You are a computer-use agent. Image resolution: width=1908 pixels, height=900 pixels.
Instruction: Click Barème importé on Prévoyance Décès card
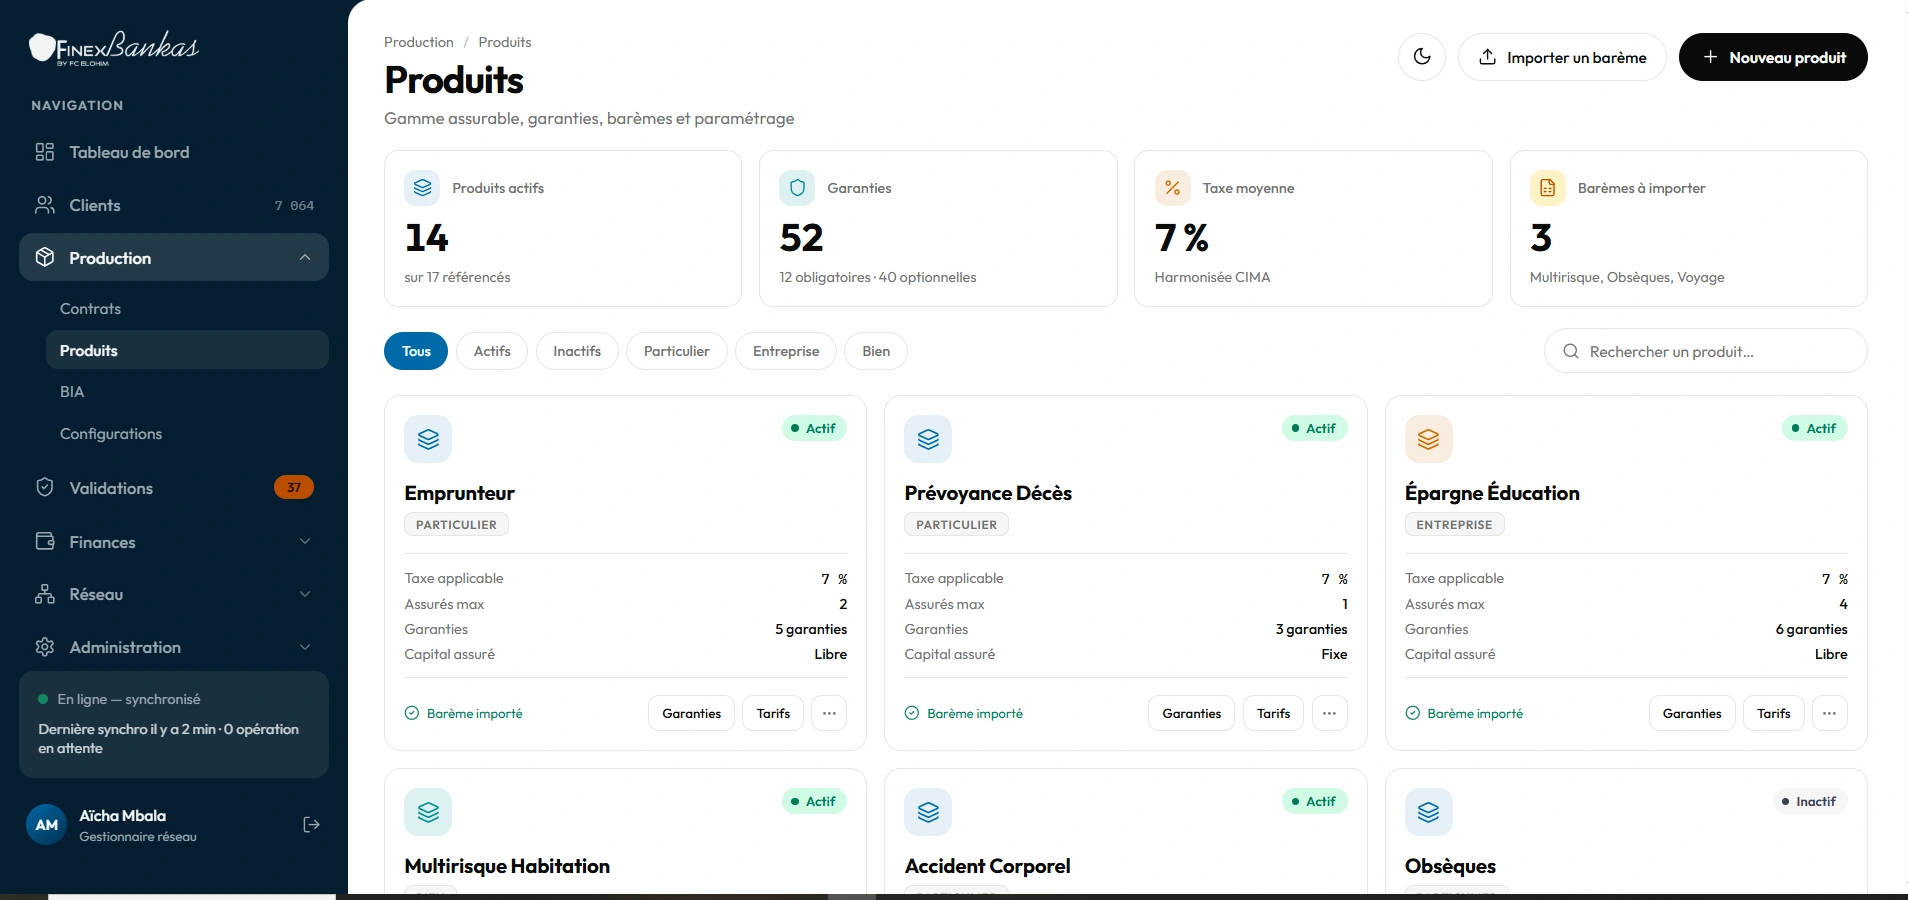[963, 713]
